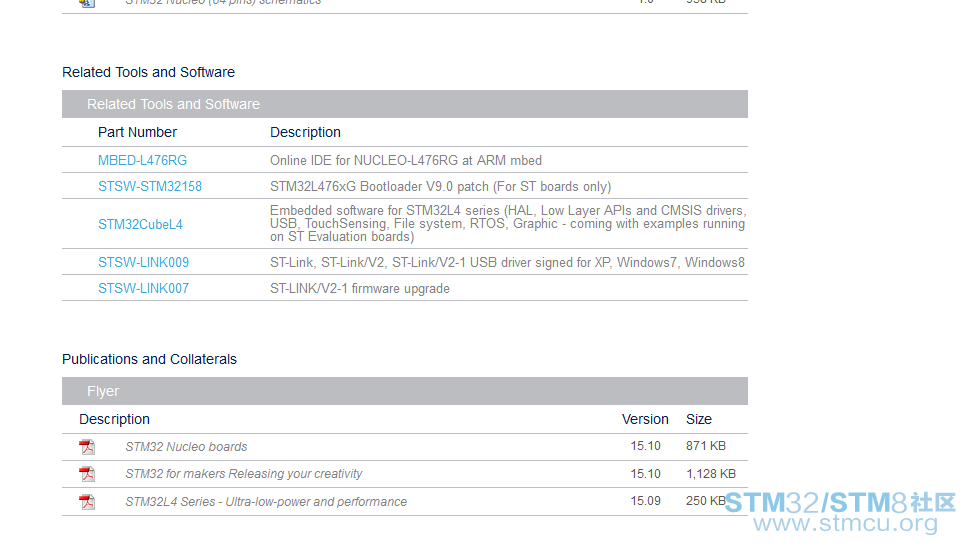The width and height of the screenshot is (962, 548).
Task: Click the '871 KB' size value
Action: 706,446
